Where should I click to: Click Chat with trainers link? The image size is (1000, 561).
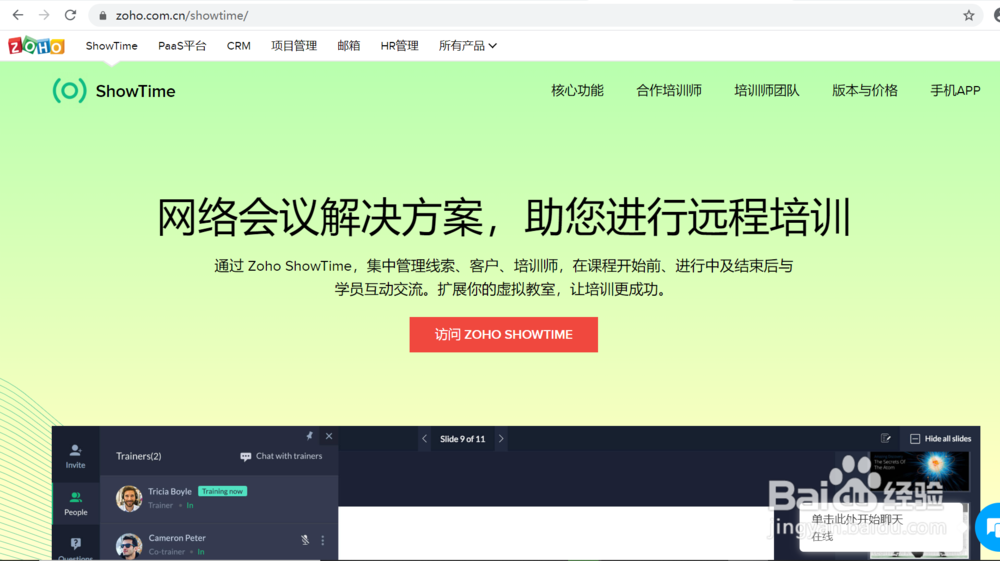point(289,456)
